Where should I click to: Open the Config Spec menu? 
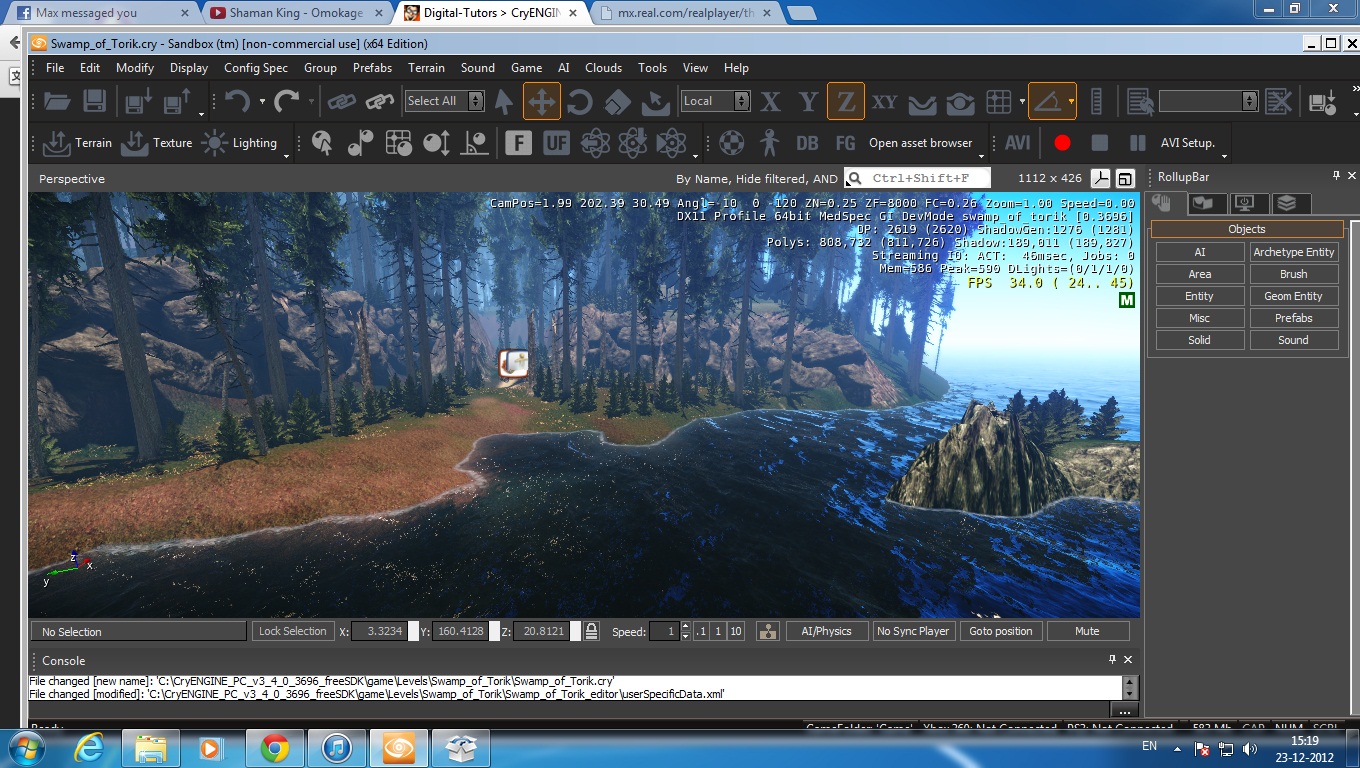coord(256,68)
